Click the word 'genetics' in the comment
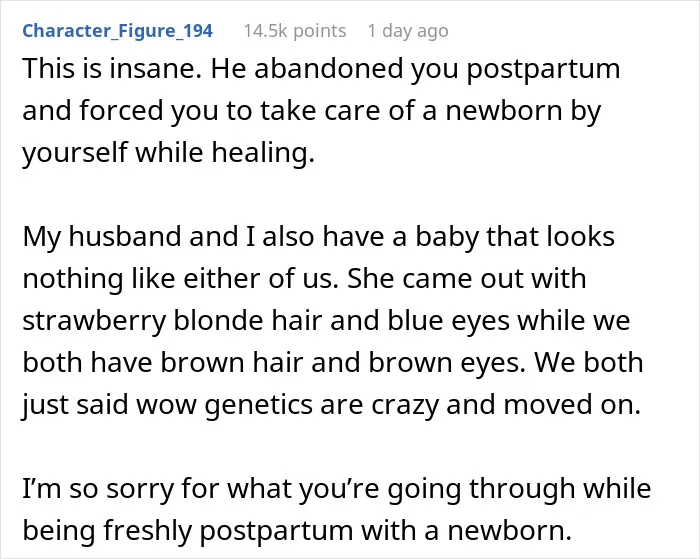Viewport: 700px width, 559px height. point(258,405)
